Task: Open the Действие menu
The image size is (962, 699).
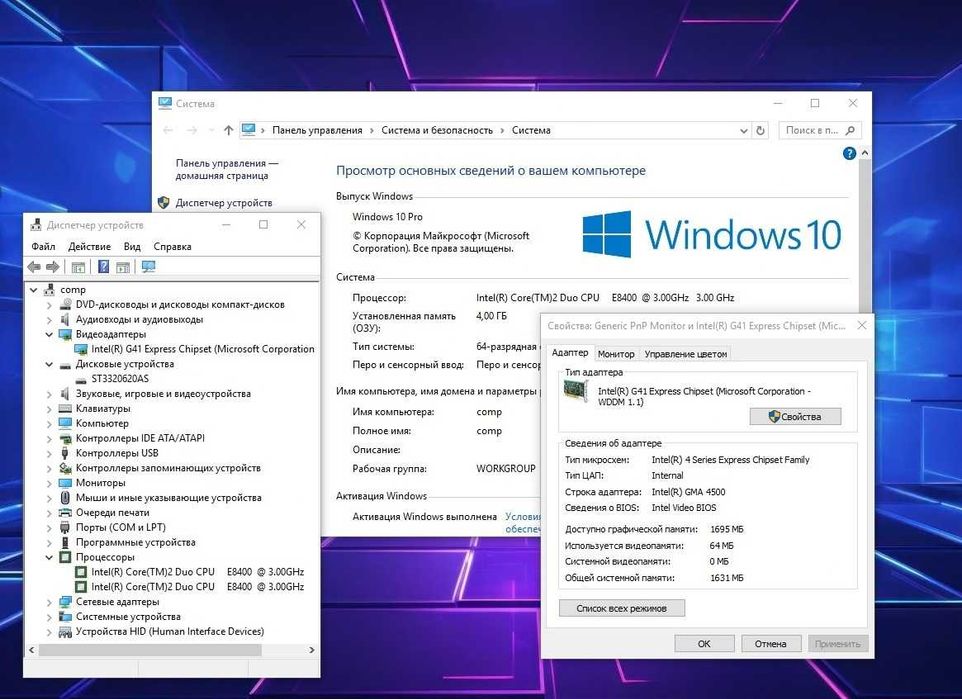Action: [x=90, y=247]
